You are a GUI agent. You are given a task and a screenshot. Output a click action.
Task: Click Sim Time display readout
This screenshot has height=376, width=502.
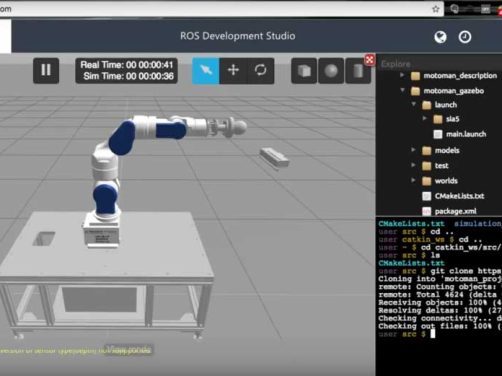128,76
